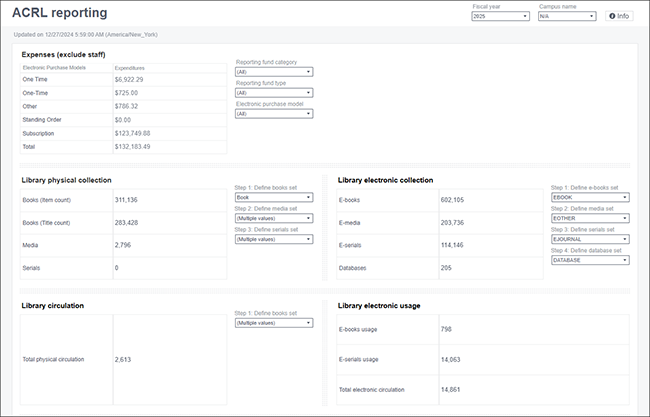
Task: Click the 2,796 media value
Action: (x=123, y=245)
